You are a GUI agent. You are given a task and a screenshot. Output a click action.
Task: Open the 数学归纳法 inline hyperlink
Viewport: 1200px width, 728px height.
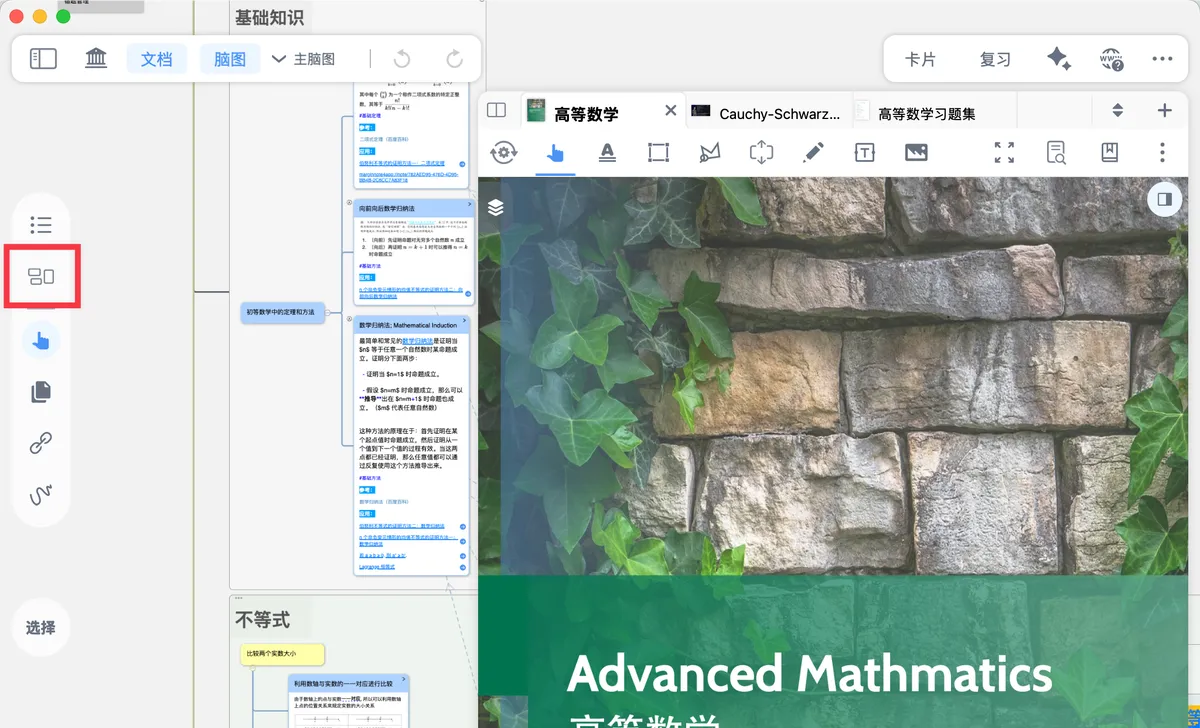pyautogui.click(x=419, y=341)
